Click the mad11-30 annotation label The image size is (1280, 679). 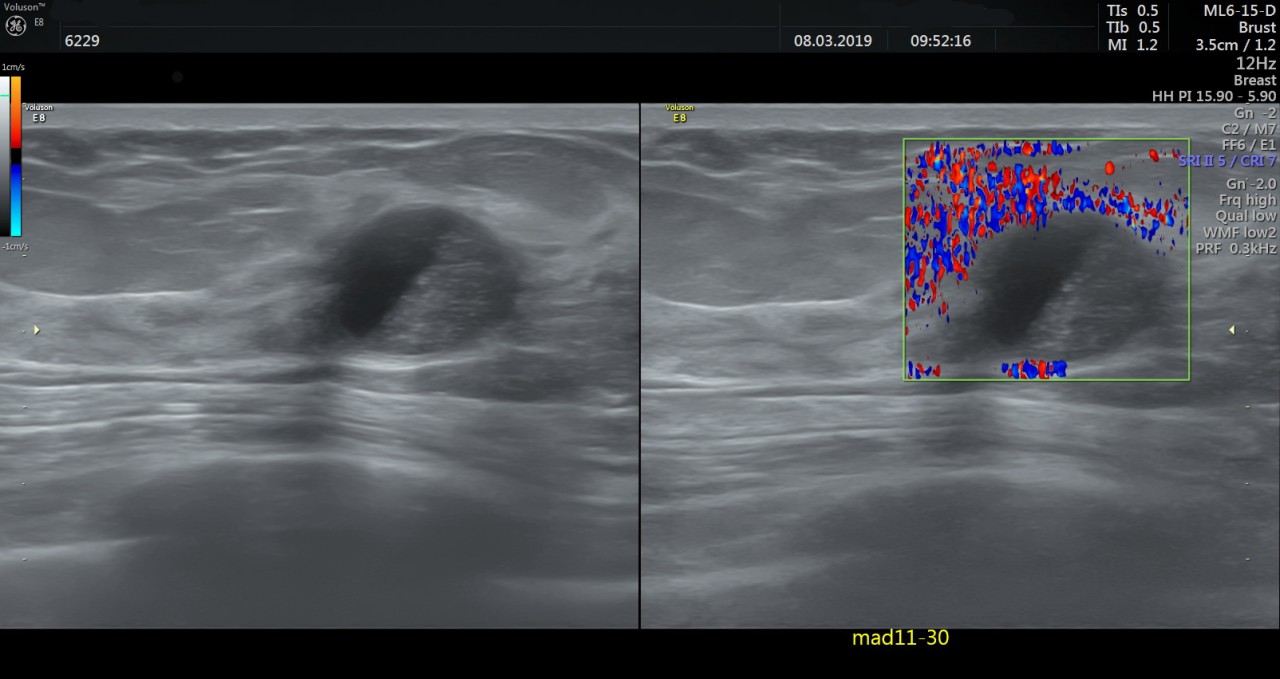[x=900, y=638]
